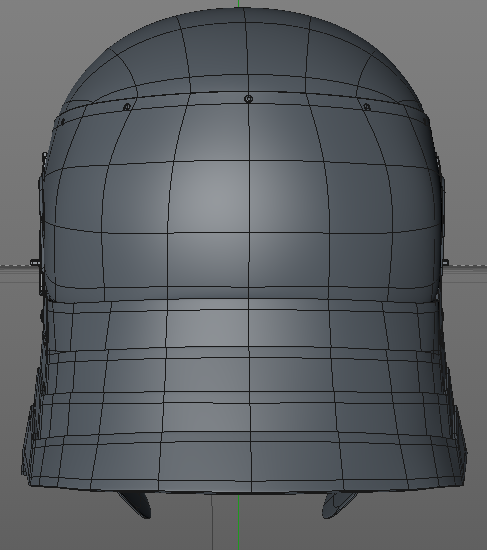Click the green axis line below the helmet

(238, 523)
